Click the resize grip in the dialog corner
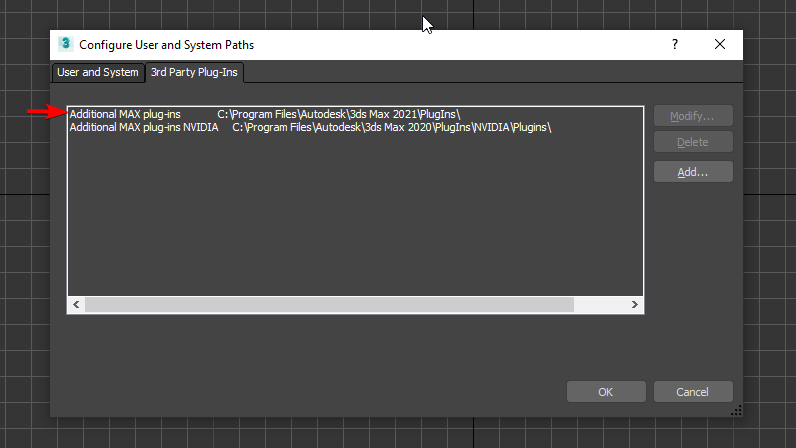The height and width of the screenshot is (448, 796). (737, 410)
